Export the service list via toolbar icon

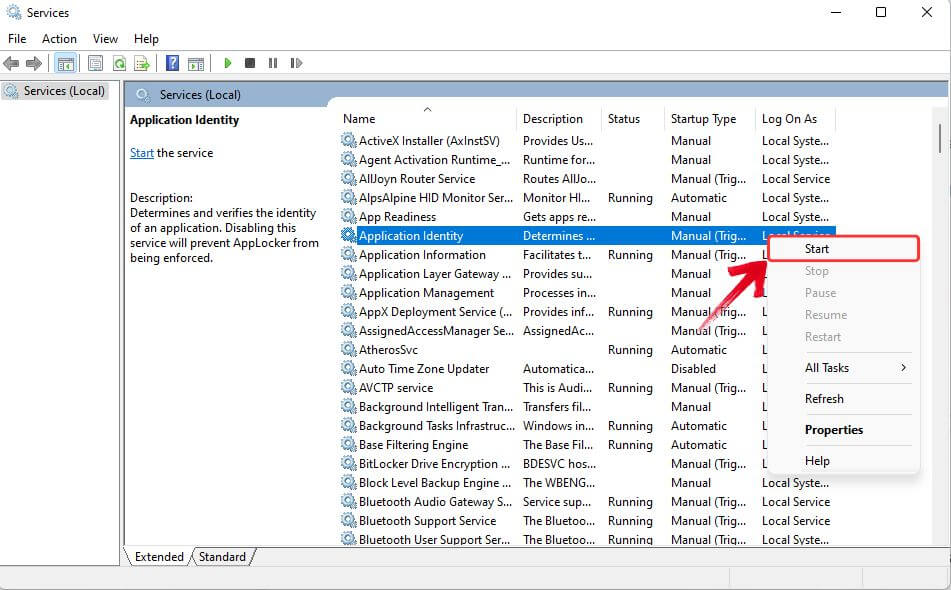[x=142, y=63]
